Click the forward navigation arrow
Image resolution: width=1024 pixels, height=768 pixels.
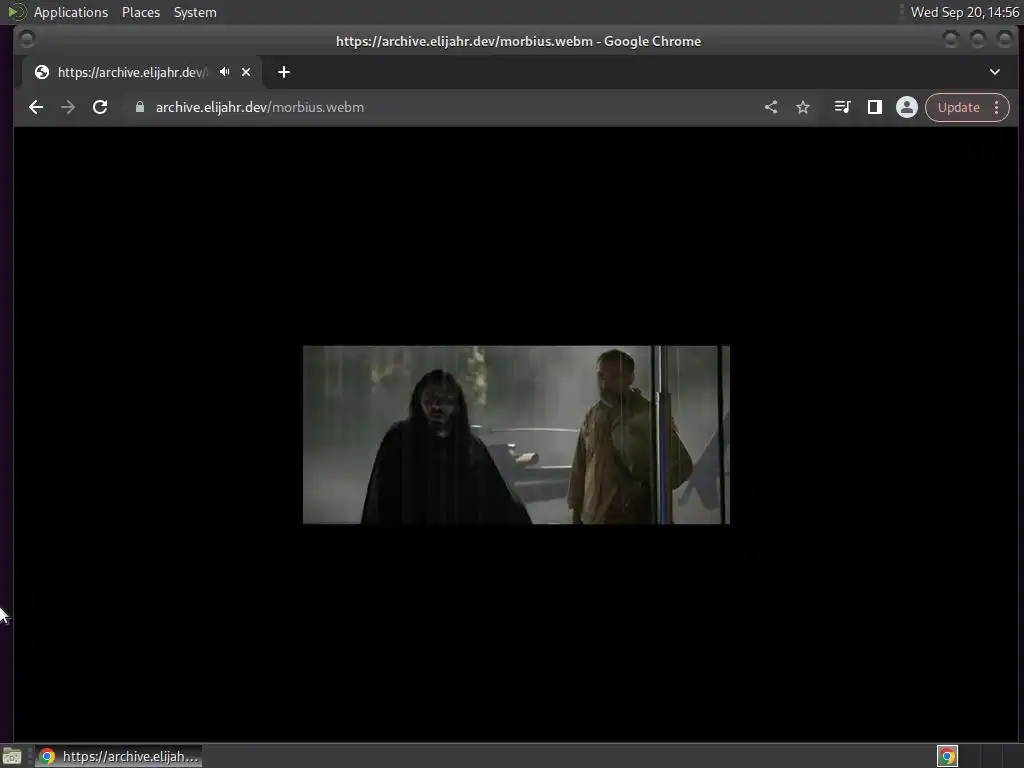coord(68,107)
